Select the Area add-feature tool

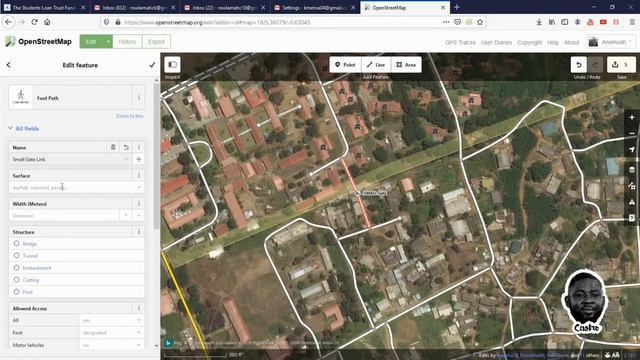click(406, 64)
